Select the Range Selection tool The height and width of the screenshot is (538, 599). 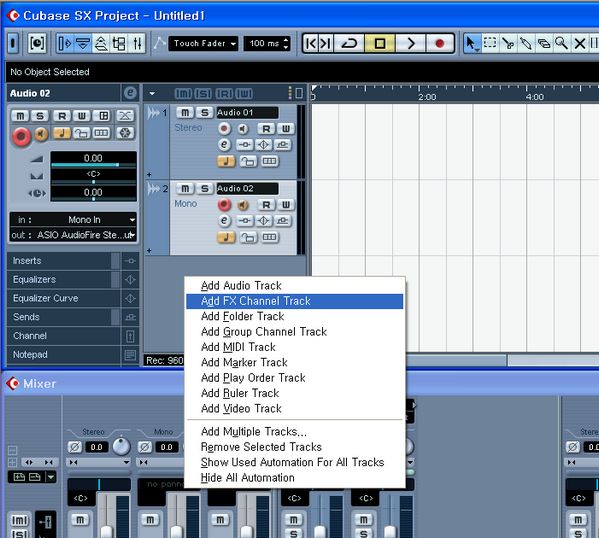490,43
